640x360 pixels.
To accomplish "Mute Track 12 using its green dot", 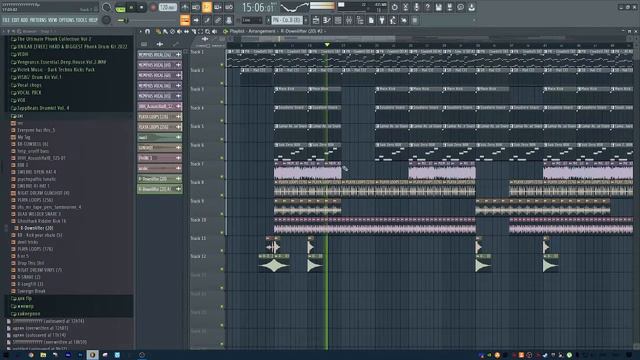I will pyautogui.click(x=222, y=269).
